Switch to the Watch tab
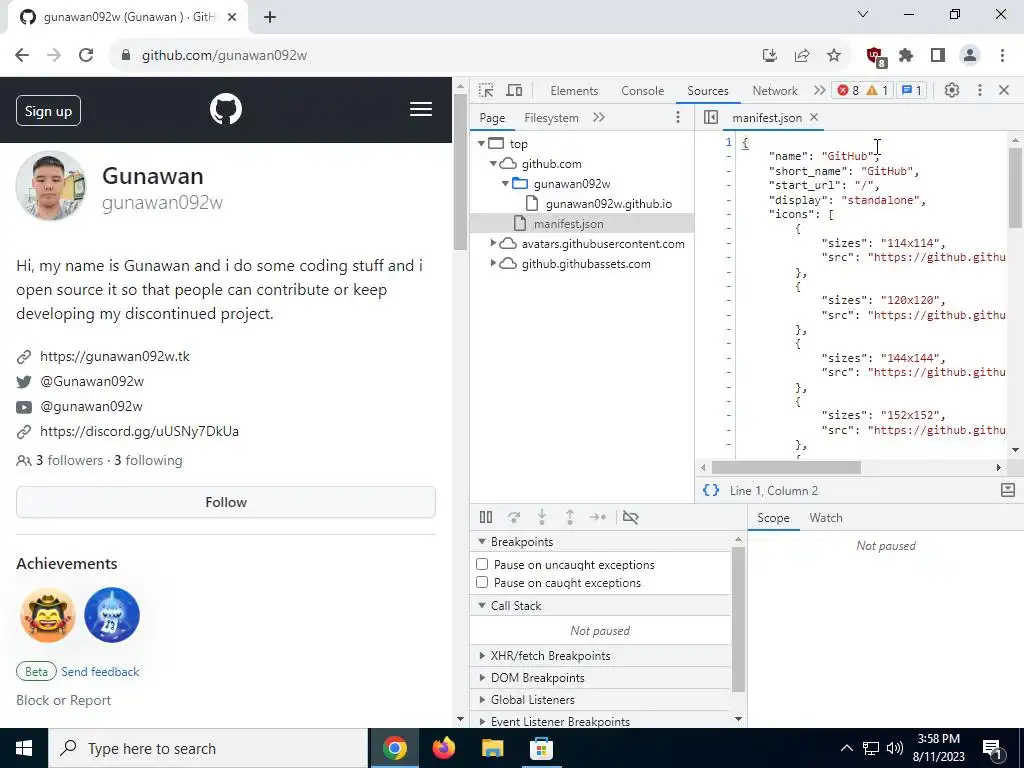 (826, 518)
